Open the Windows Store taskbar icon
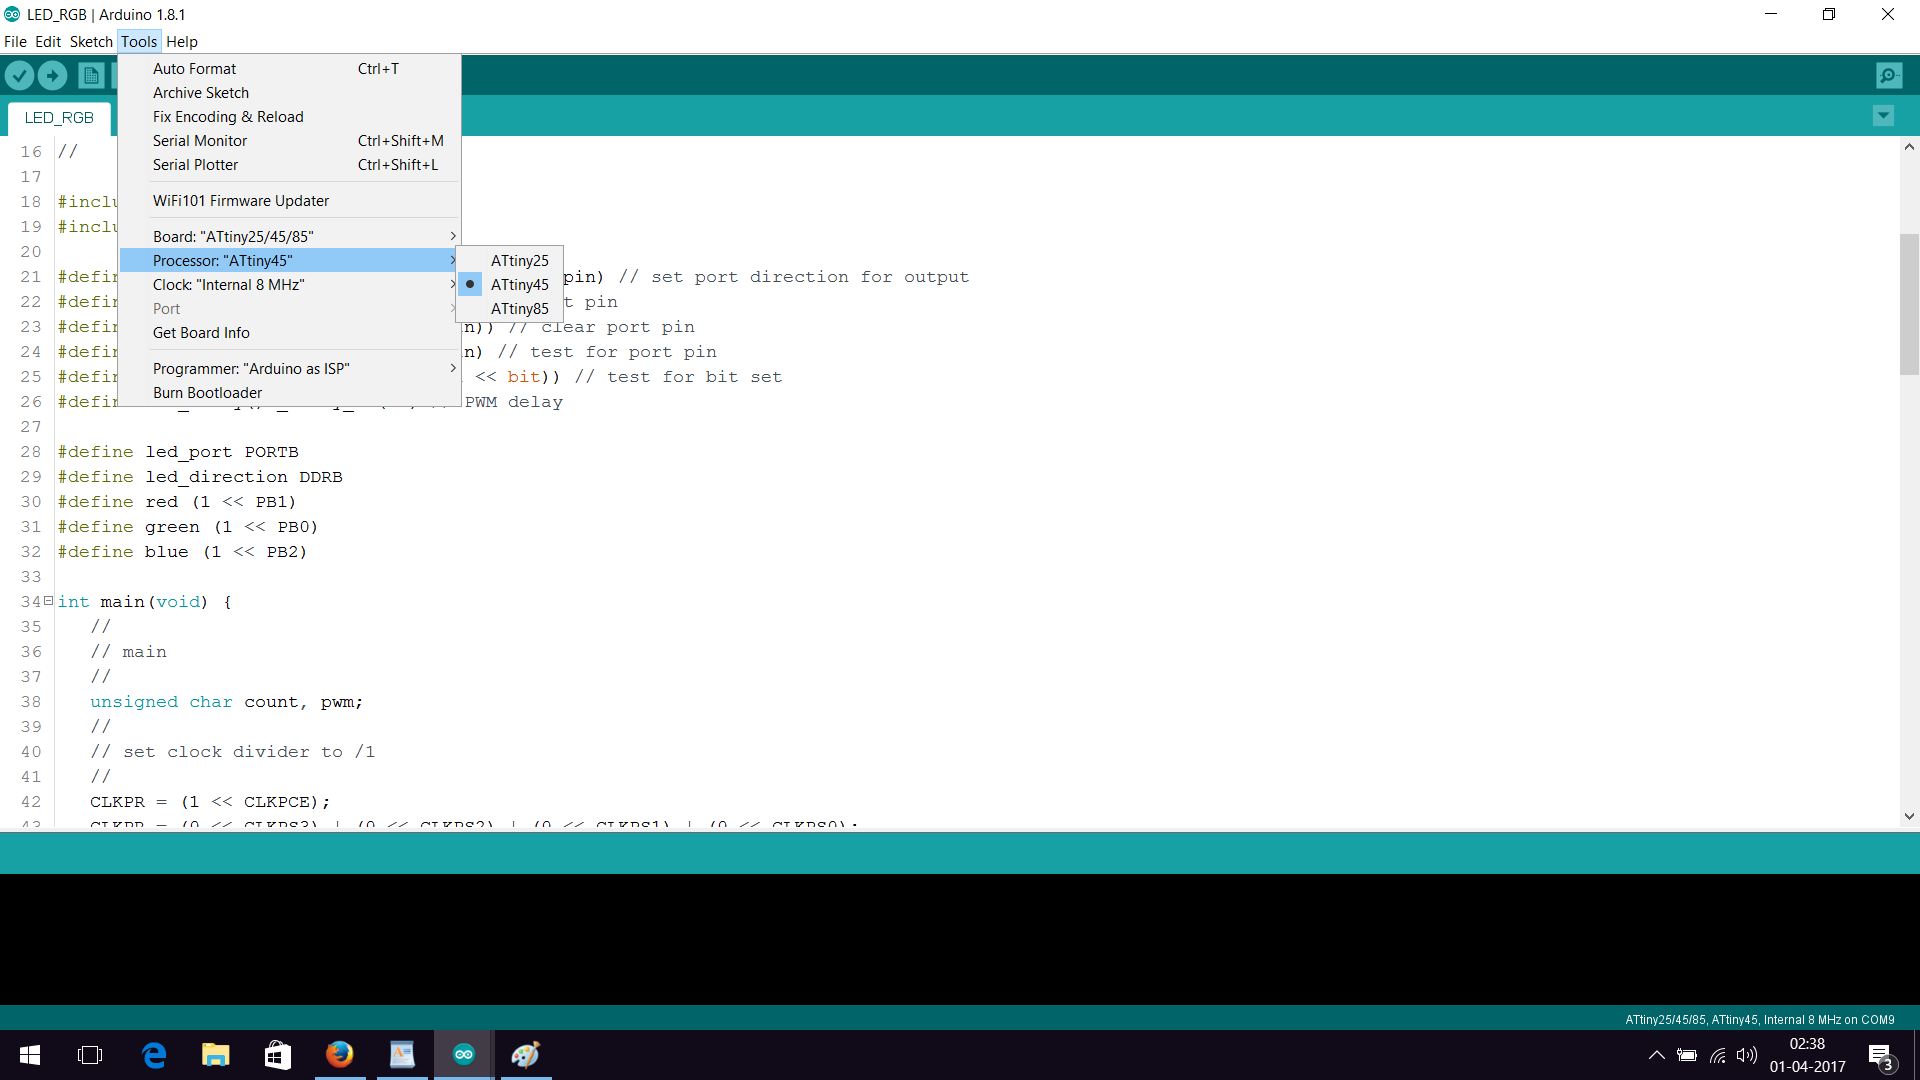1920x1080 pixels. 278,1055
